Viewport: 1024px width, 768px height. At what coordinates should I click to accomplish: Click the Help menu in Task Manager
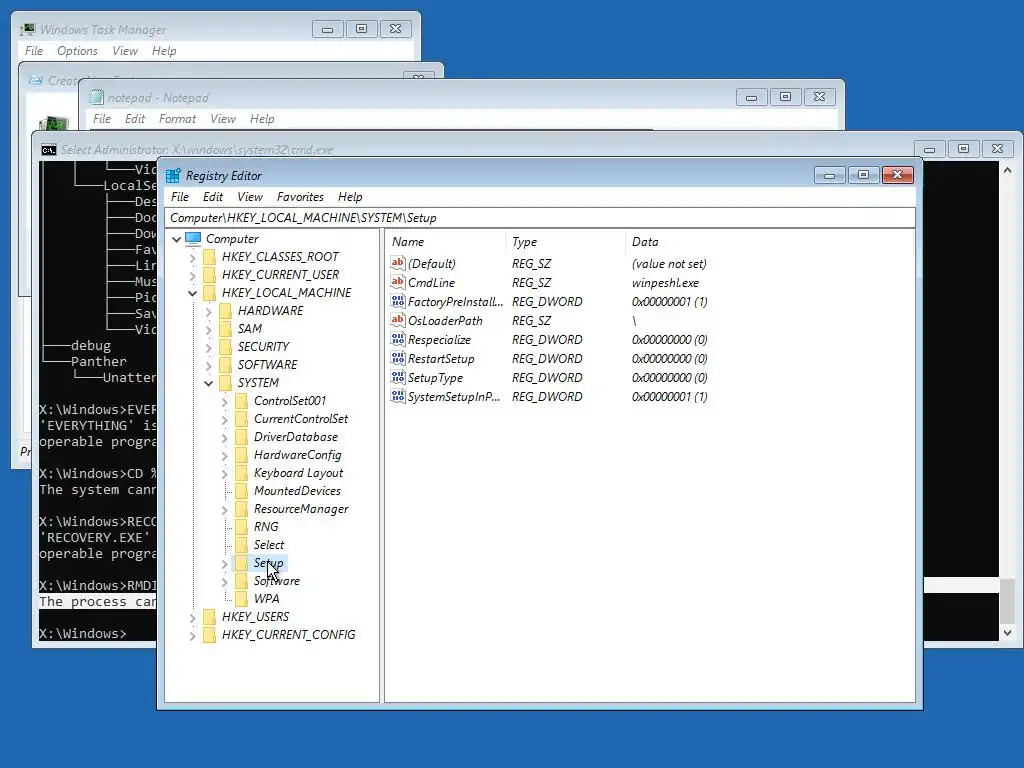point(164,51)
